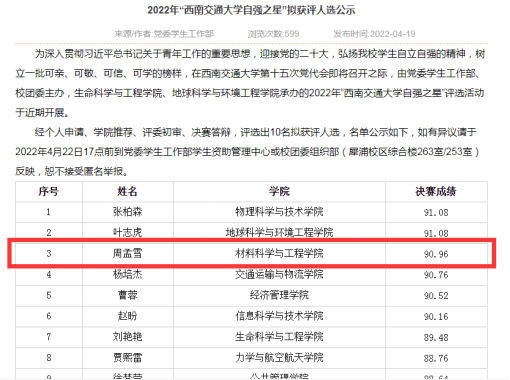This screenshot has height=380, width=510.
Task: Click the 学院 column header
Action: 279,191
